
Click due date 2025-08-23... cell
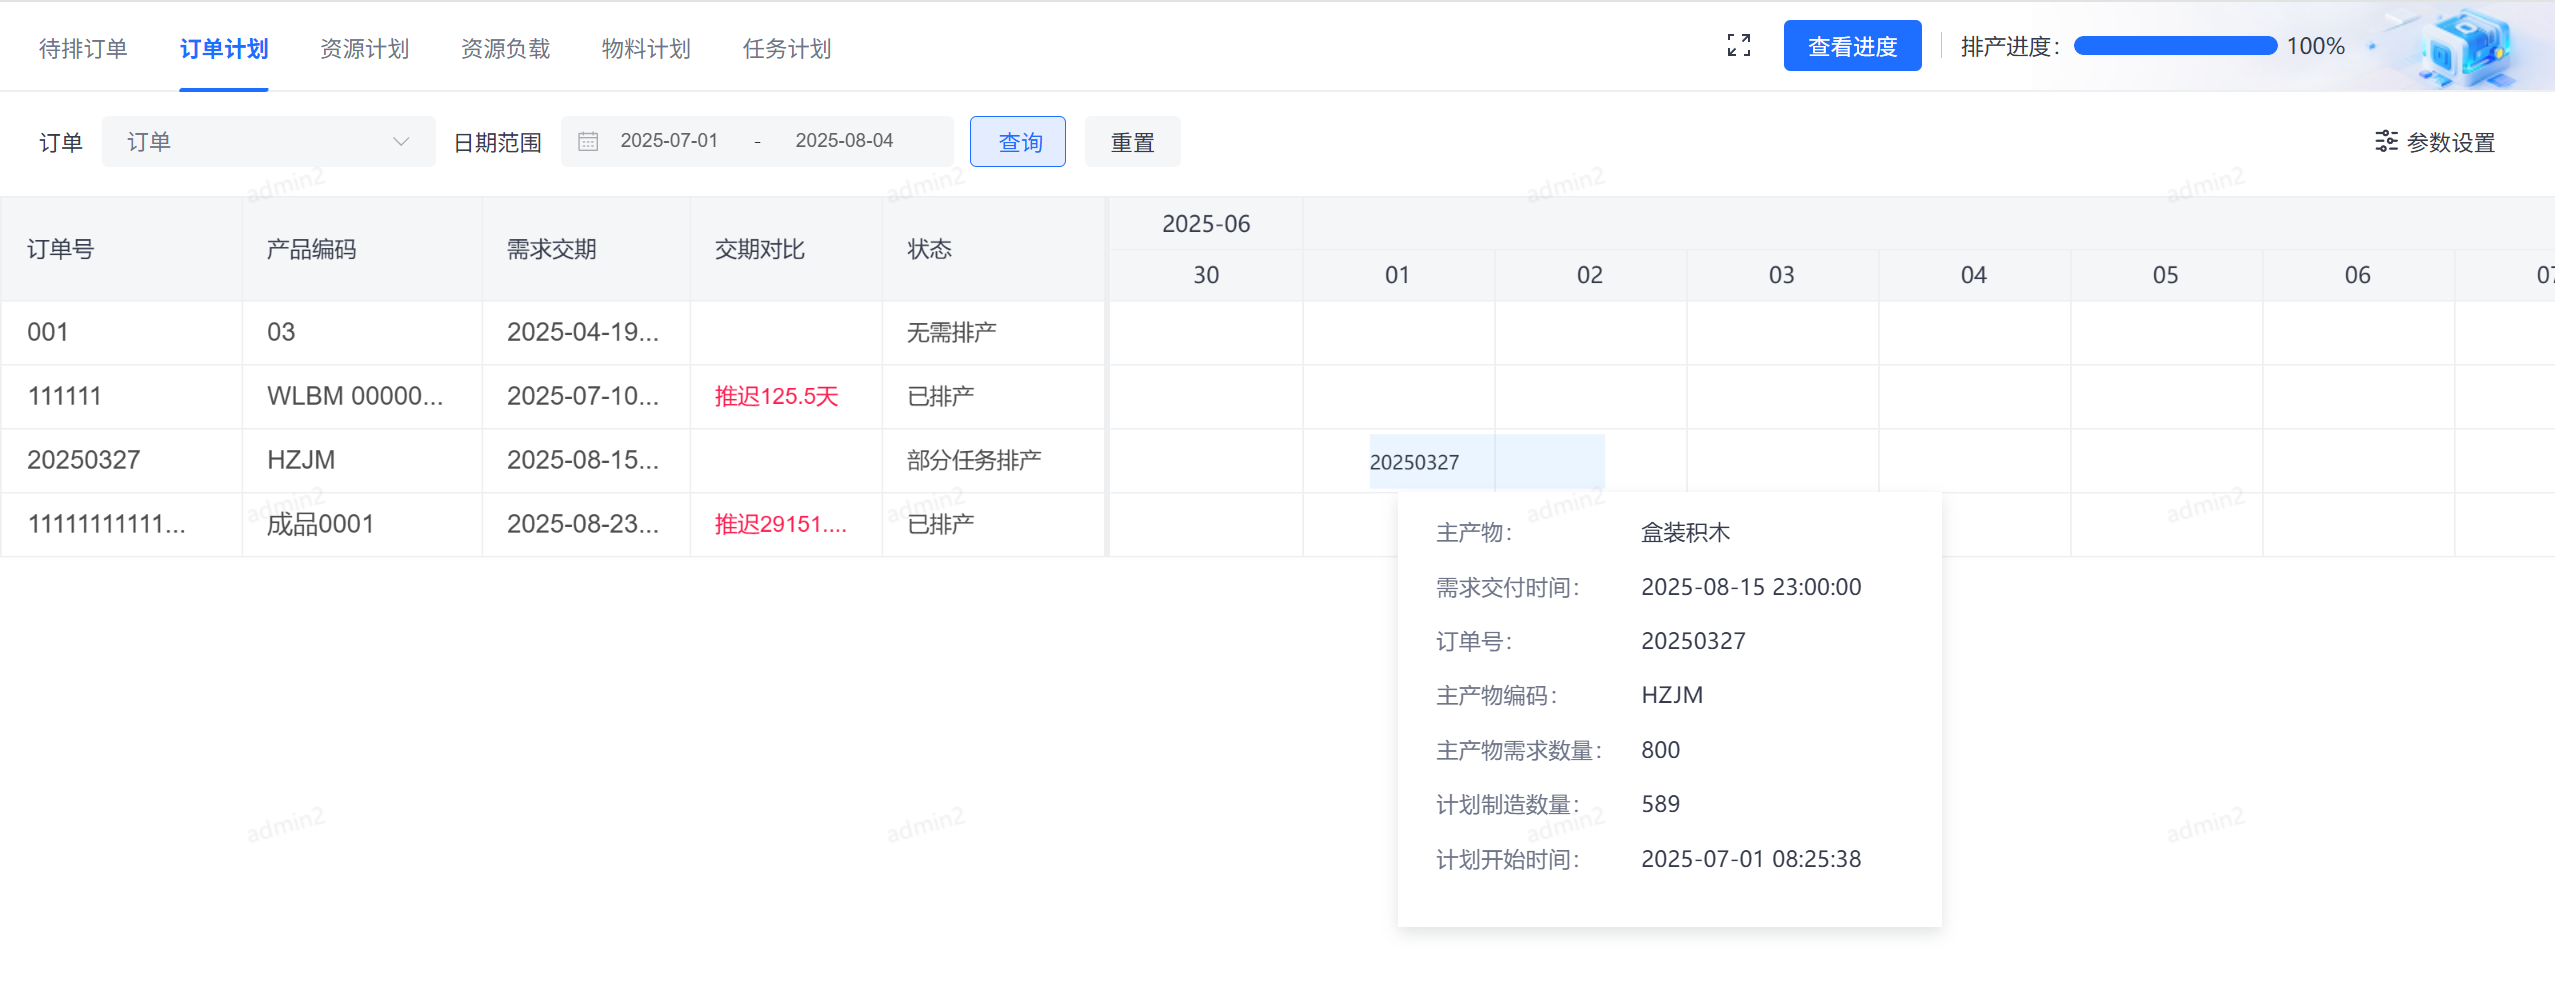tap(586, 524)
